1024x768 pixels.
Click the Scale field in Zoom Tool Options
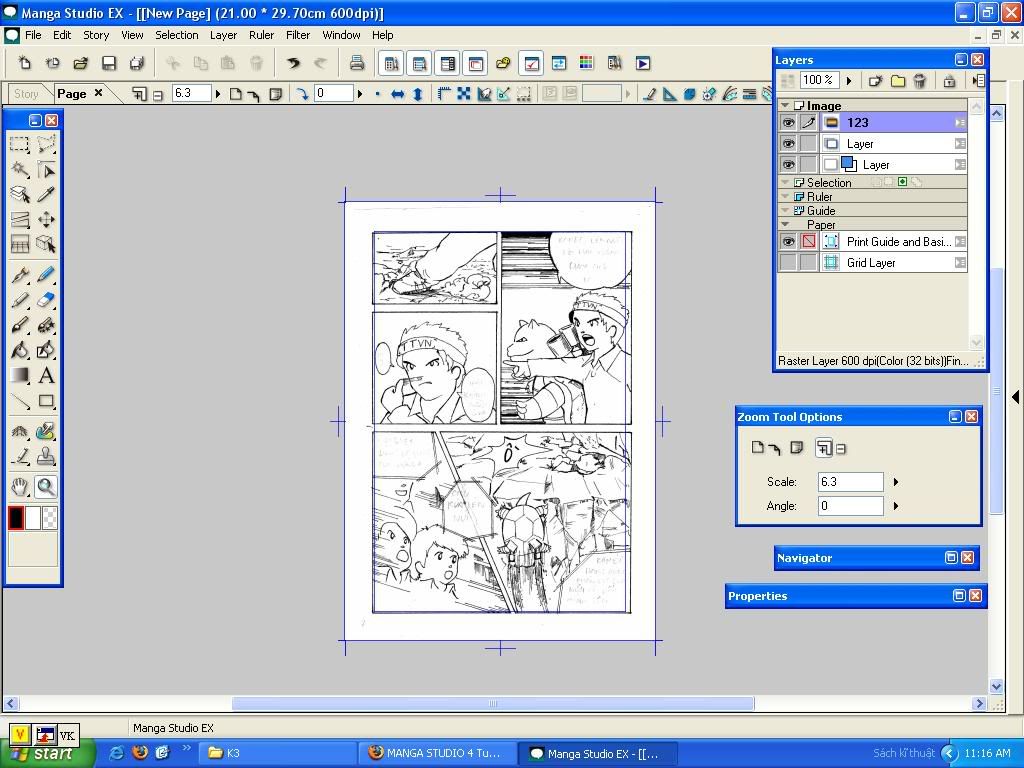point(850,482)
